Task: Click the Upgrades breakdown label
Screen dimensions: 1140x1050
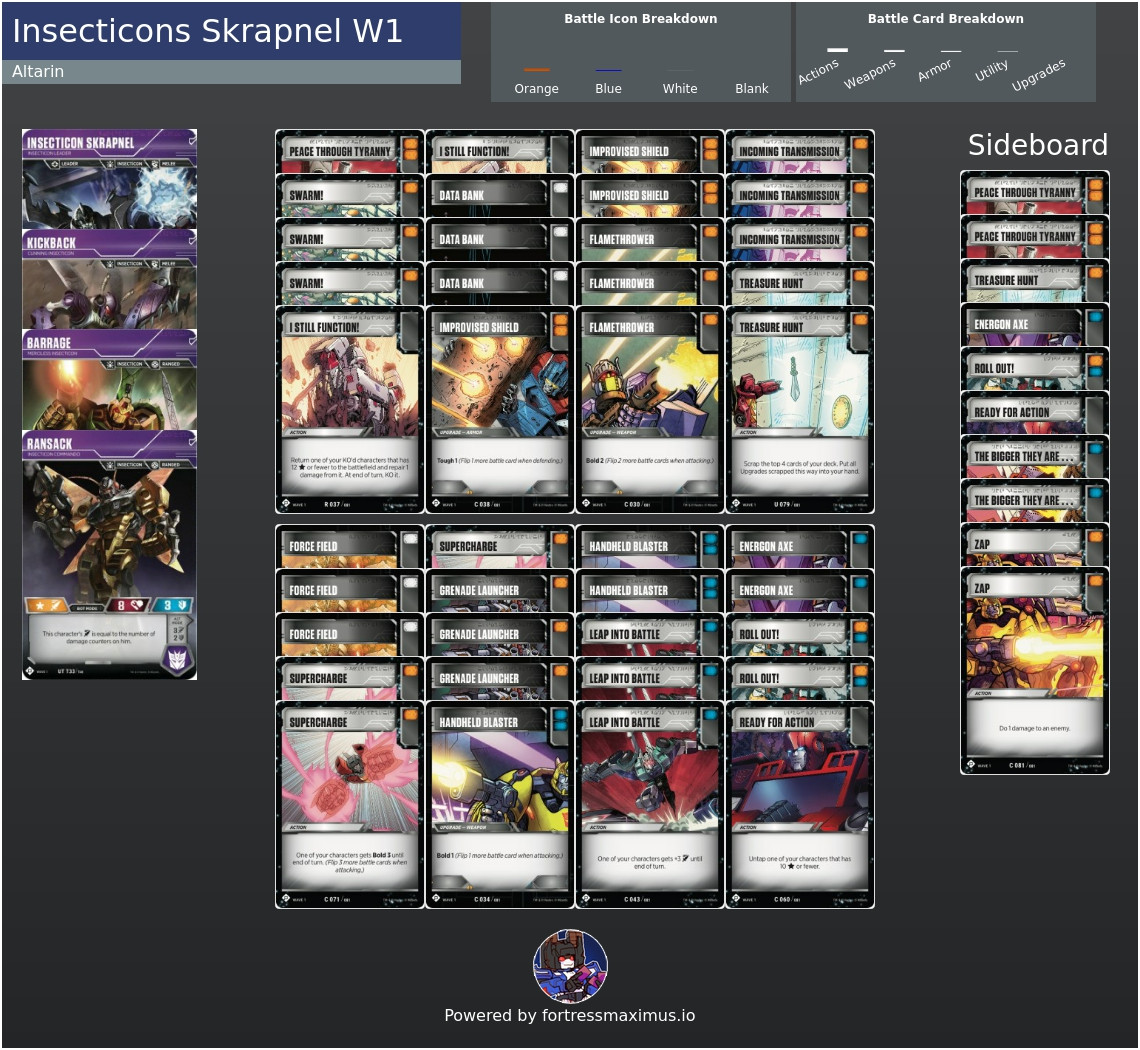Action: (1039, 75)
